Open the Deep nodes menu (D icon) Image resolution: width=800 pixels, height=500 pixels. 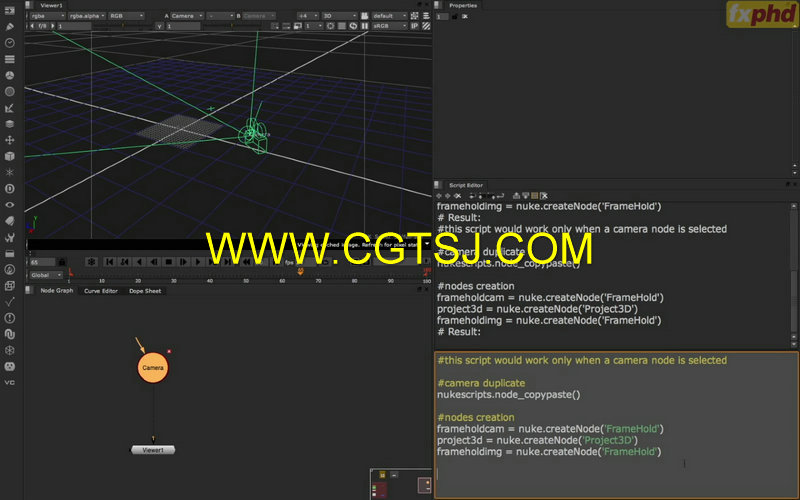click(x=9, y=189)
